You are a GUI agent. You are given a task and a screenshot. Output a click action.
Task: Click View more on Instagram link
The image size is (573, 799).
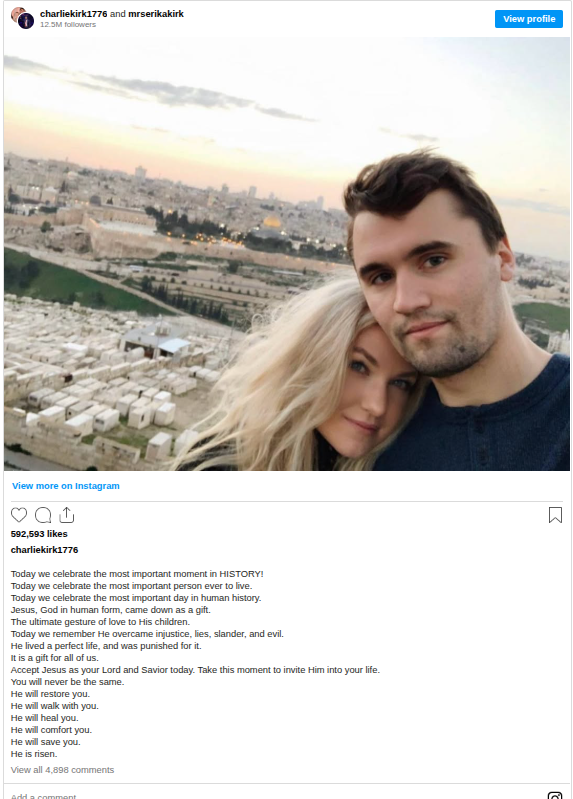point(66,486)
